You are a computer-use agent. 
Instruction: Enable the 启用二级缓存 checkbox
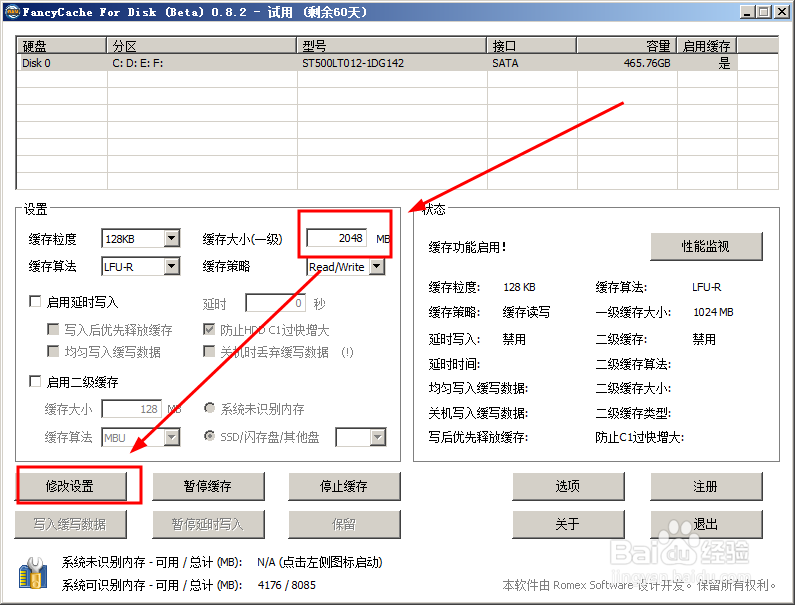click(35, 381)
